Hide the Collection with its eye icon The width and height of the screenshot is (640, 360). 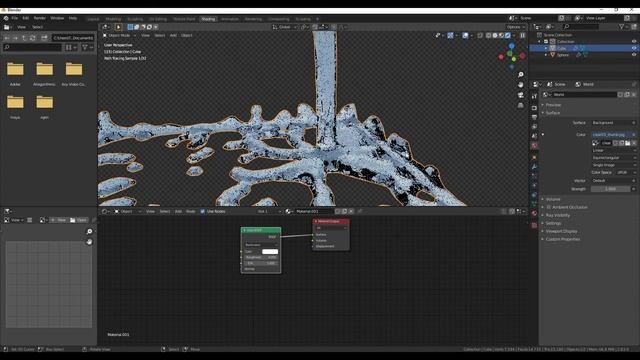[634, 42]
